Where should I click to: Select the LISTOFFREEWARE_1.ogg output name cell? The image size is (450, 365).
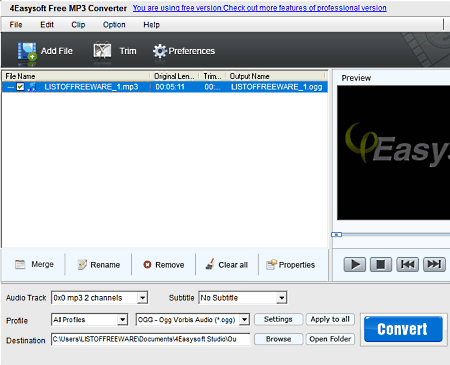[x=277, y=87]
